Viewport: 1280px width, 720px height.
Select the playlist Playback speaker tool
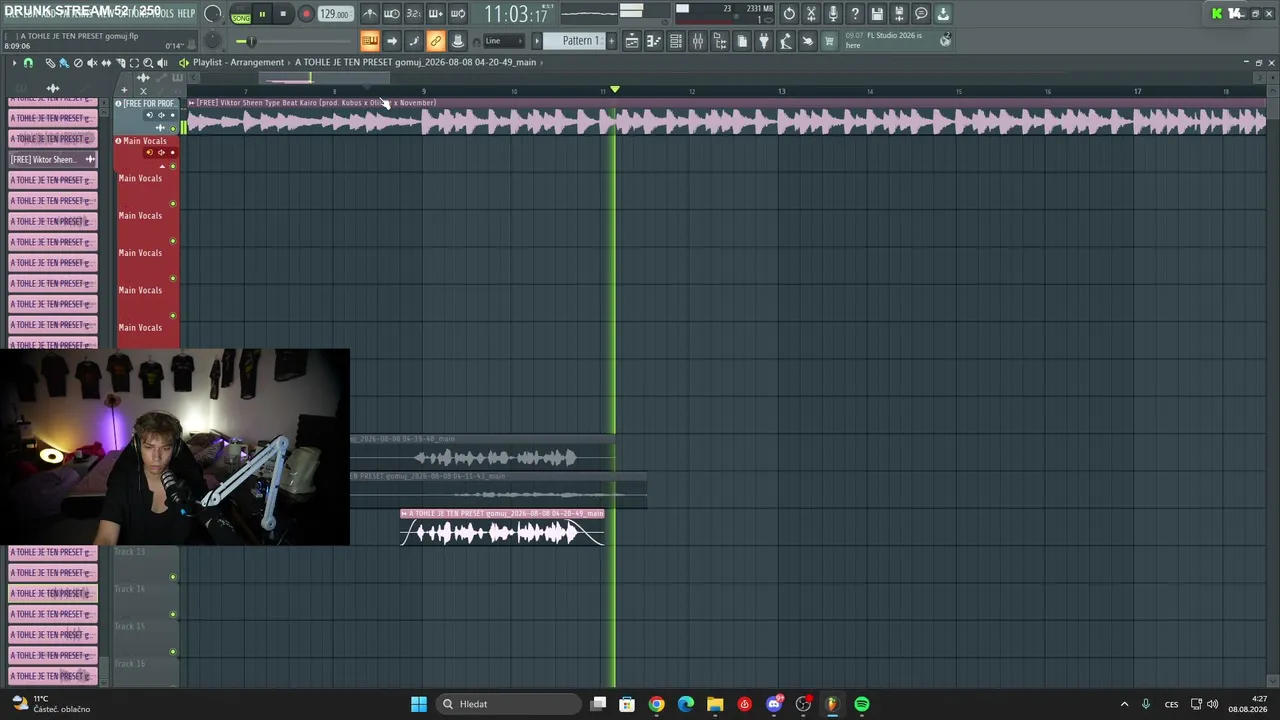coord(162,62)
